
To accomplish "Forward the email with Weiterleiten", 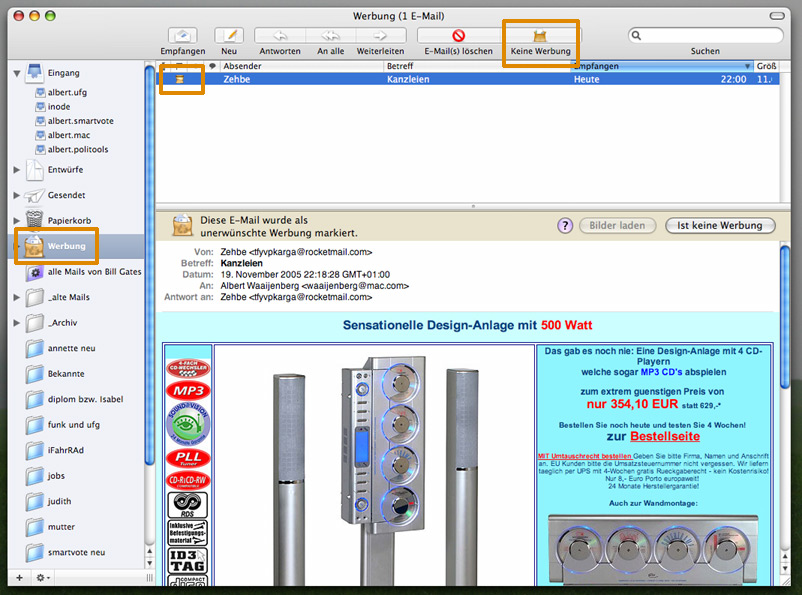I will [x=380, y=36].
